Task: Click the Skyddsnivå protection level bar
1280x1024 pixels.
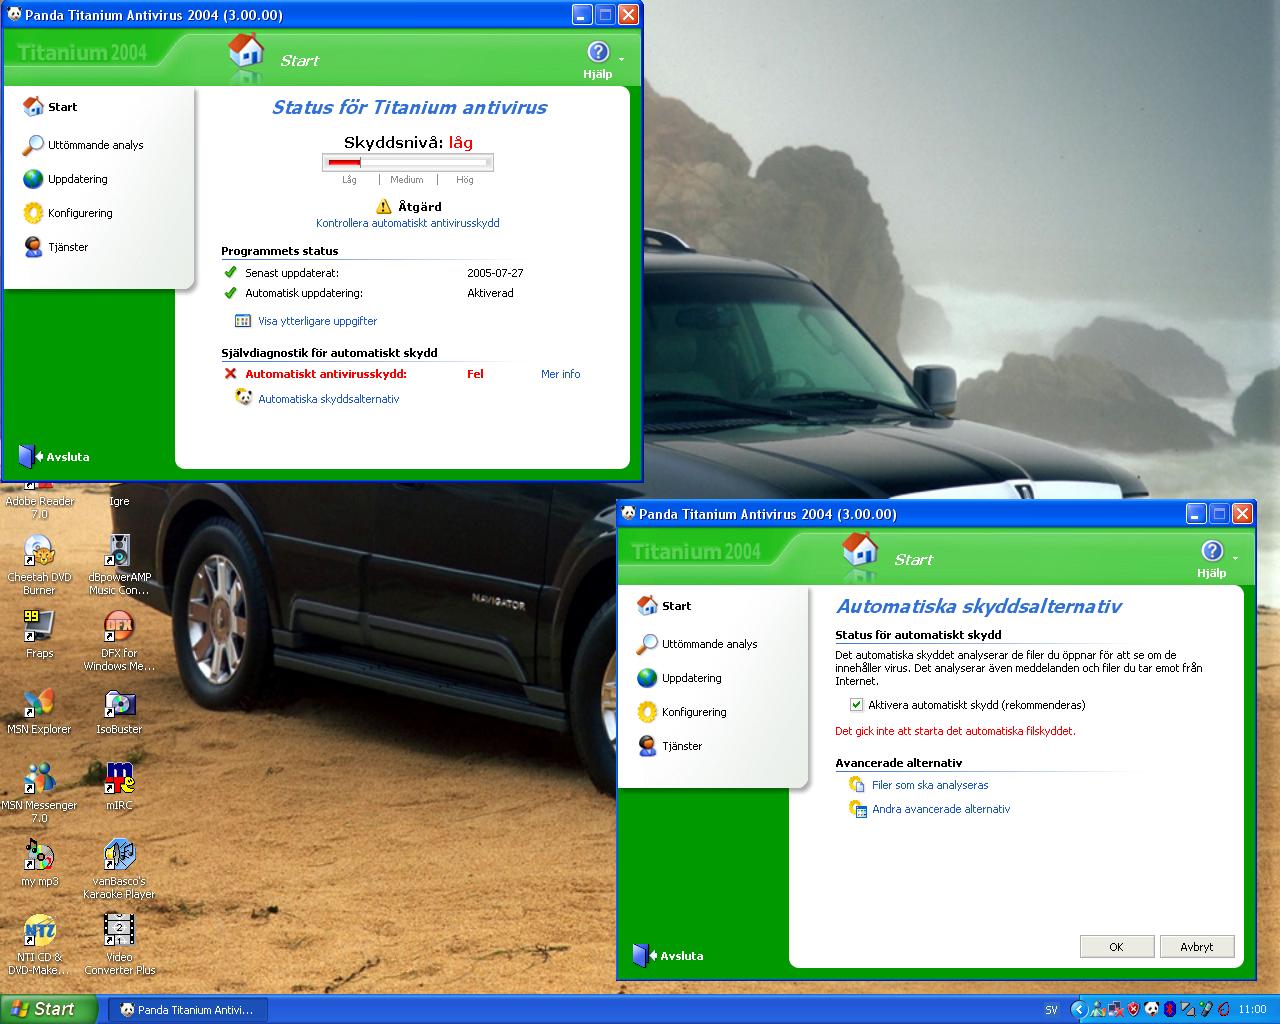Action: point(408,162)
